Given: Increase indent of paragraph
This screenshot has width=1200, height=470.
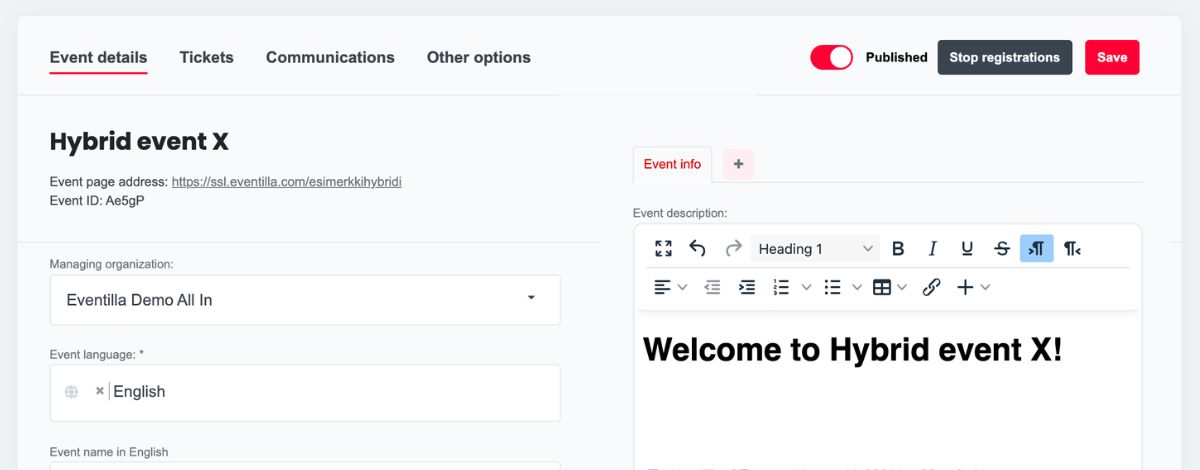Looking at the screenshot, I should 747,287.
